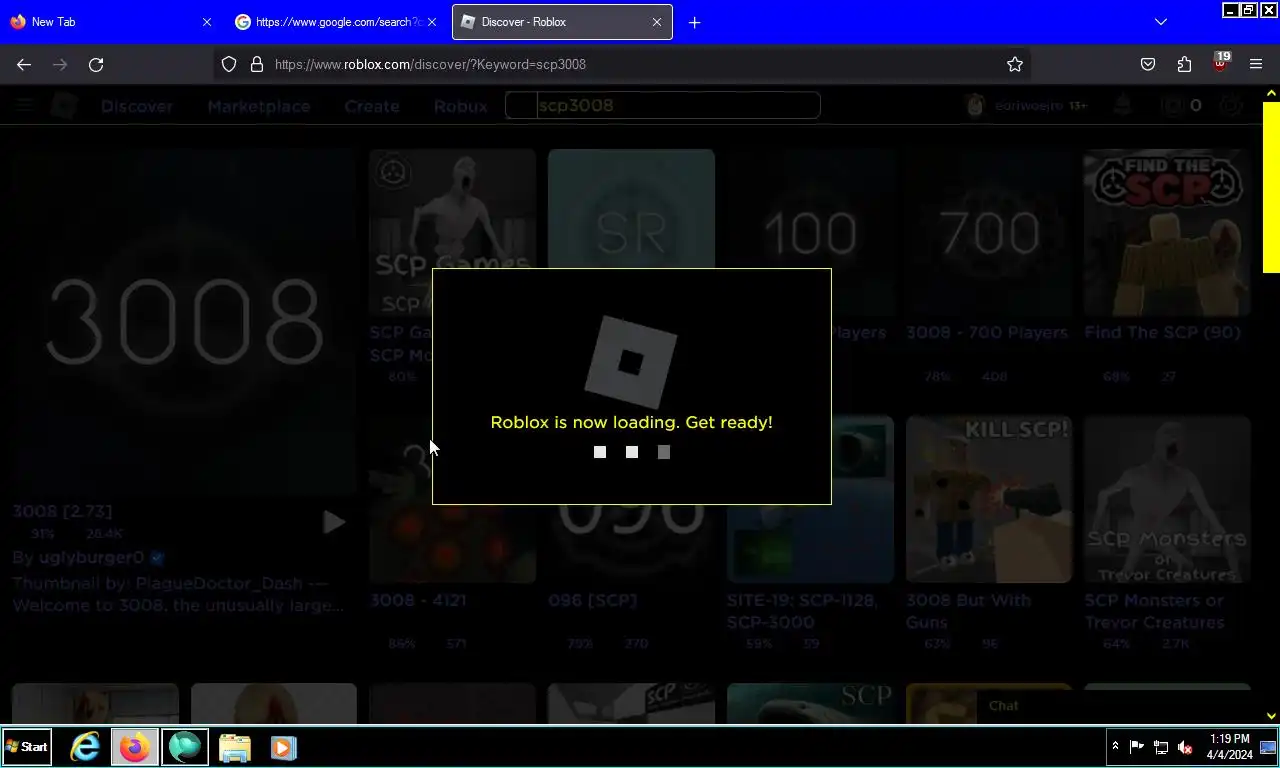Open the 3008 But With Guns thumbnail
This screenshot has height=768, width=1280.
(x=989, y=499)
